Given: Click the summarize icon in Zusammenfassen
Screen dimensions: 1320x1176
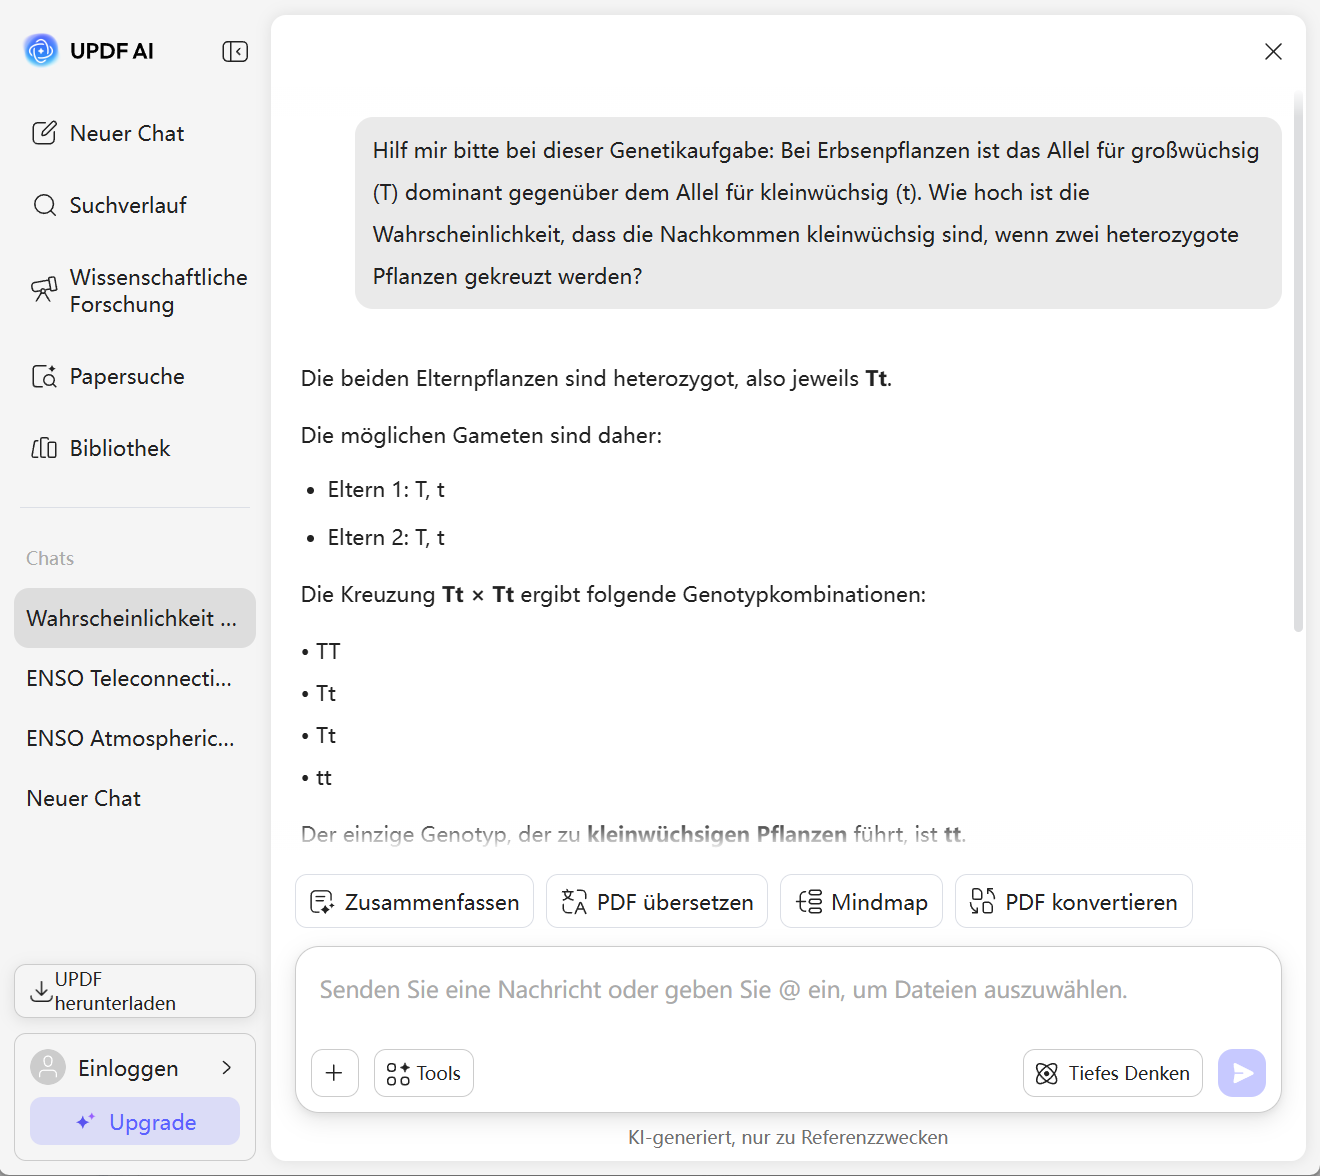Looking at the screenshot, I should pos(322,902).
